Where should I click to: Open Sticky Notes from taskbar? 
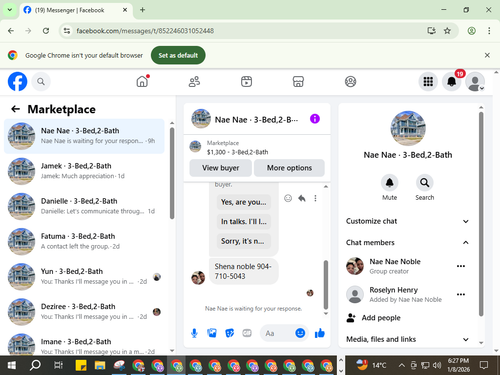tap(81, 365)
